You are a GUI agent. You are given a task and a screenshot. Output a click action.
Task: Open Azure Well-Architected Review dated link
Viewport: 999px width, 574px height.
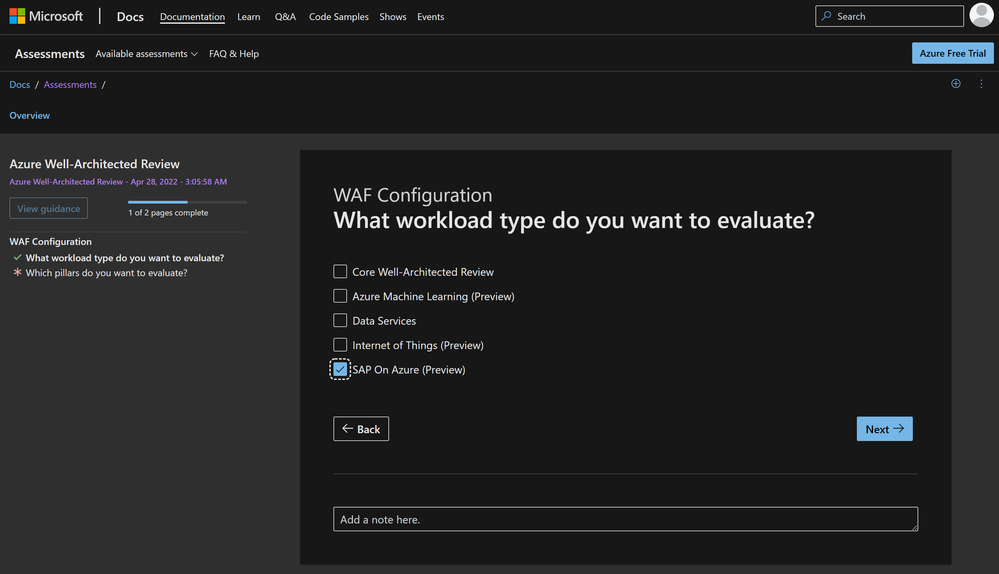pyautogui.click(x=118, y=182)
